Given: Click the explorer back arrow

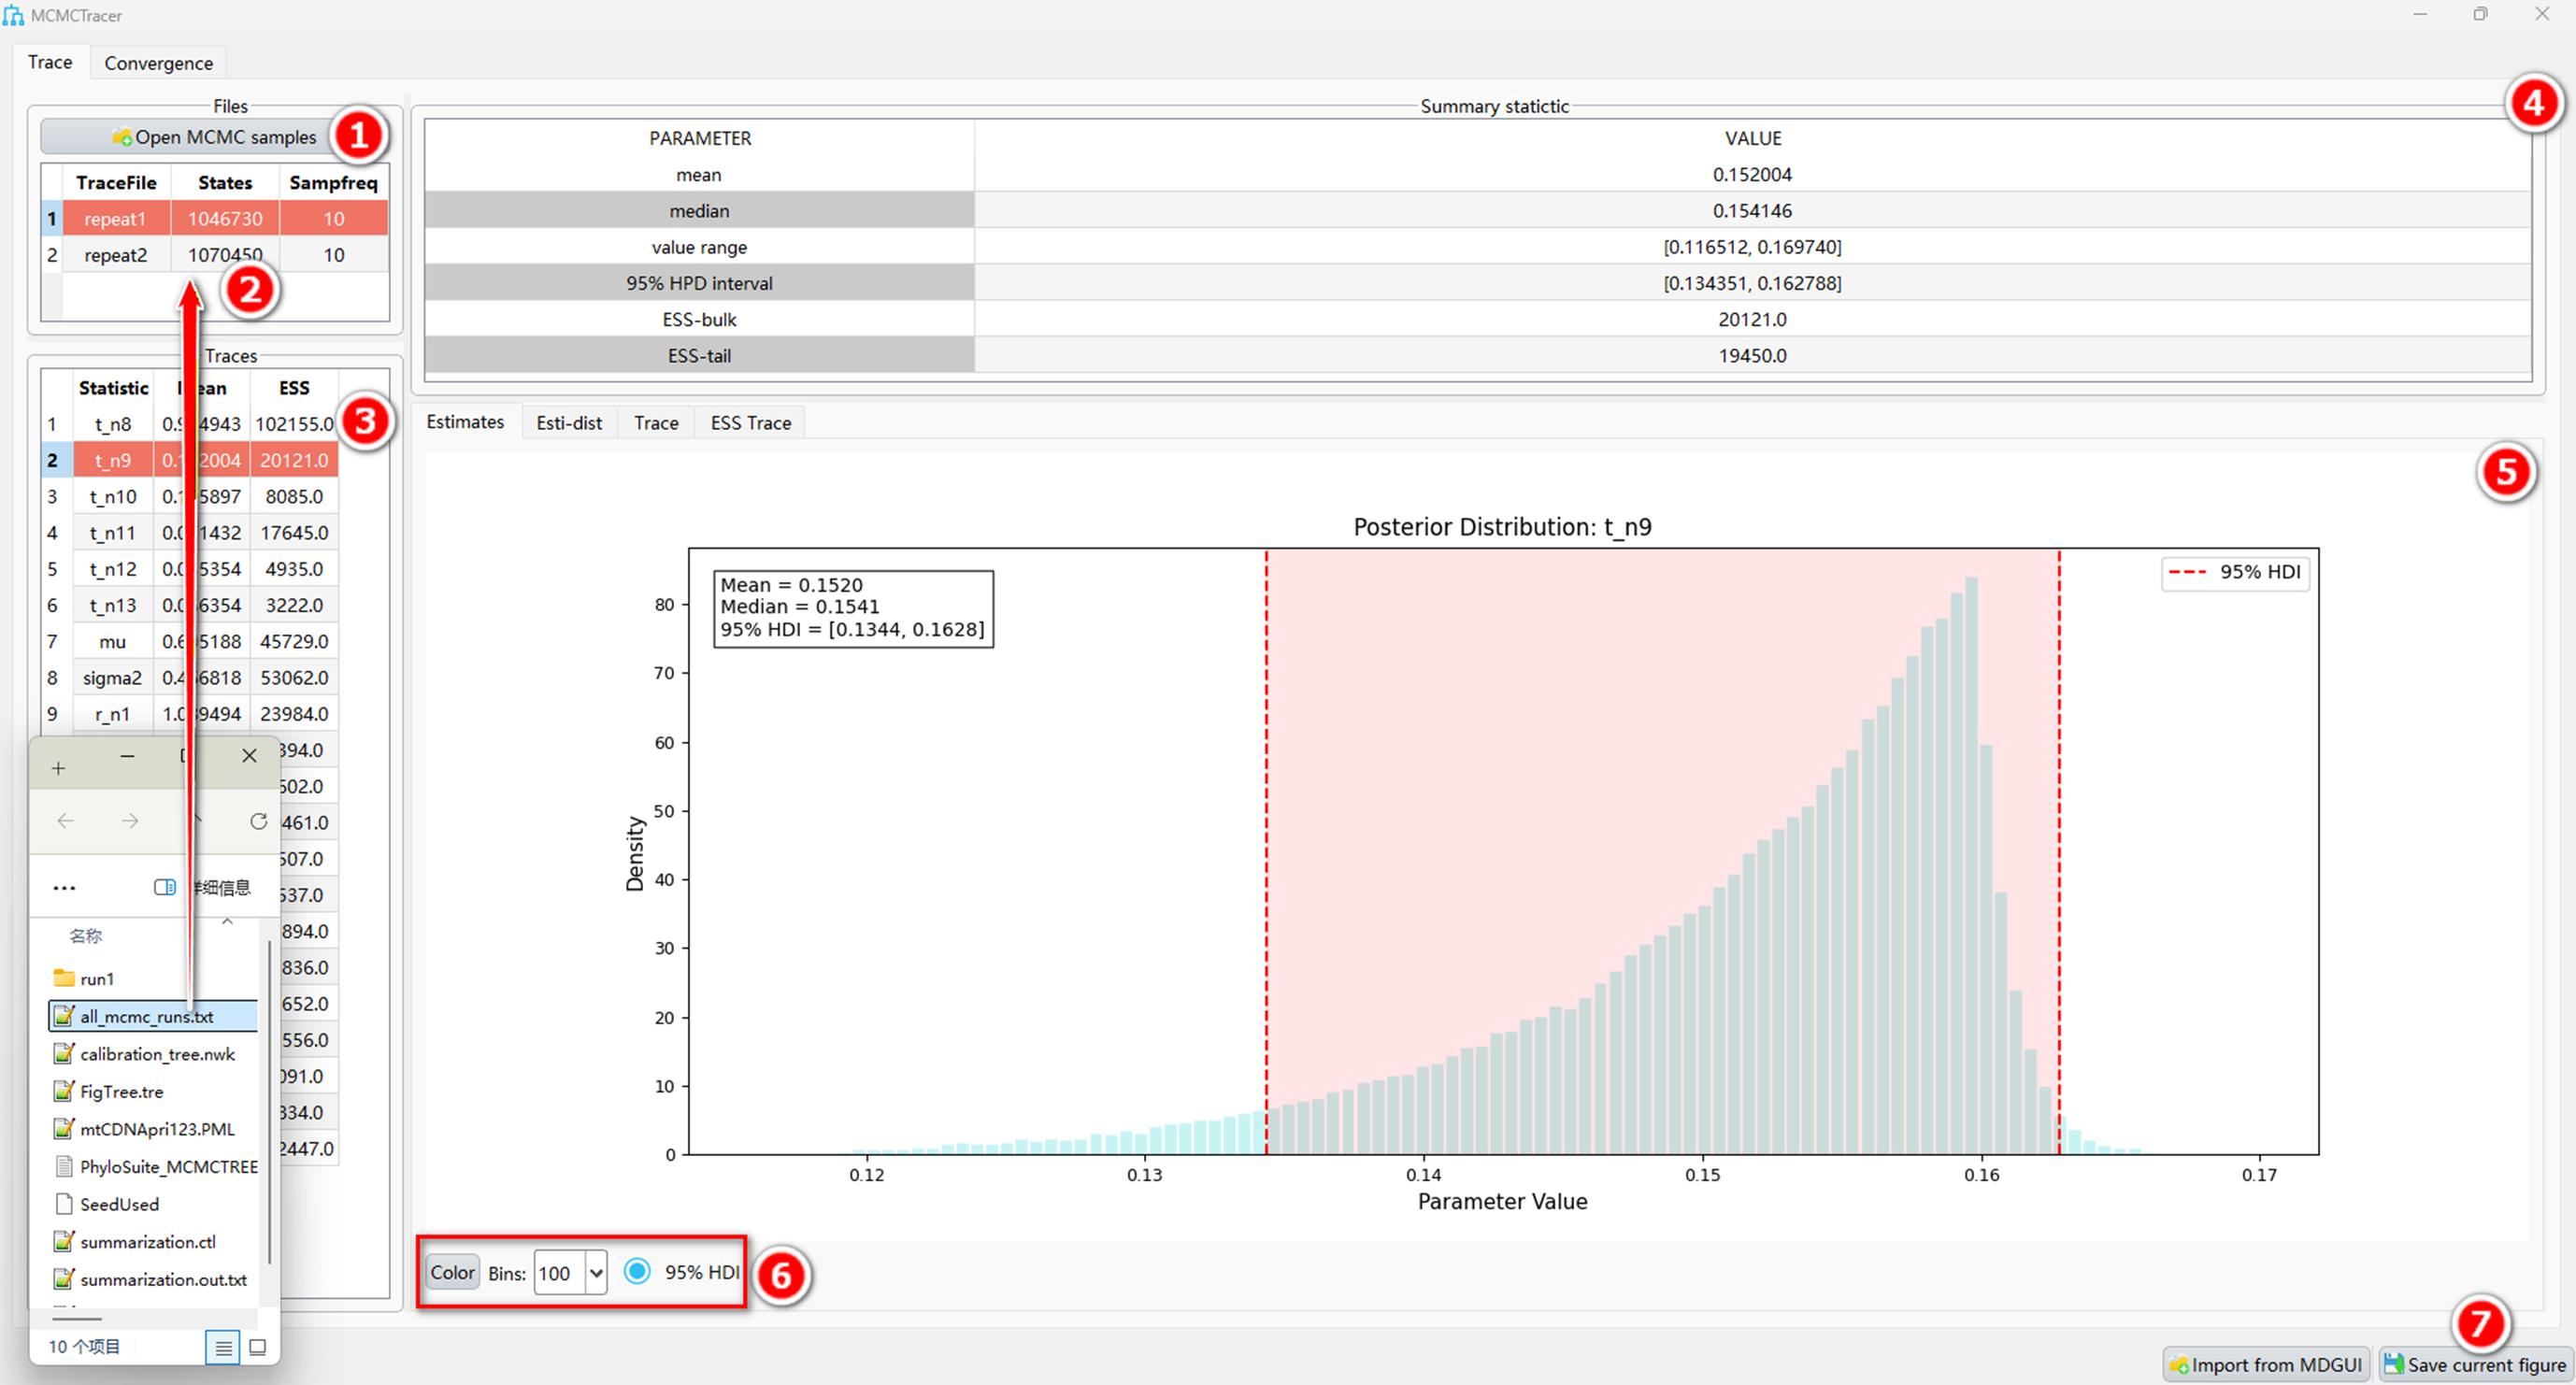Looking at the screenshot, I should pyautogui.click(x=66, y=821).
